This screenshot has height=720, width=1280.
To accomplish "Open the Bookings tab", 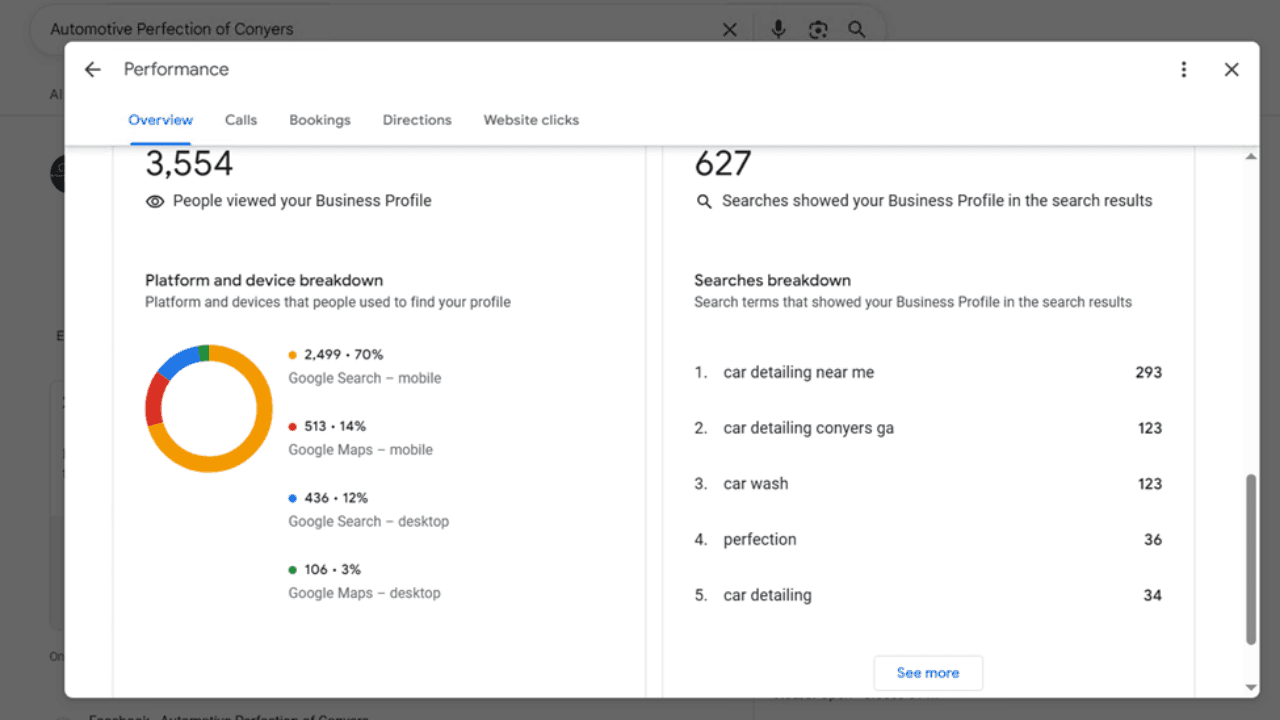I will click(x=320, y=120).
